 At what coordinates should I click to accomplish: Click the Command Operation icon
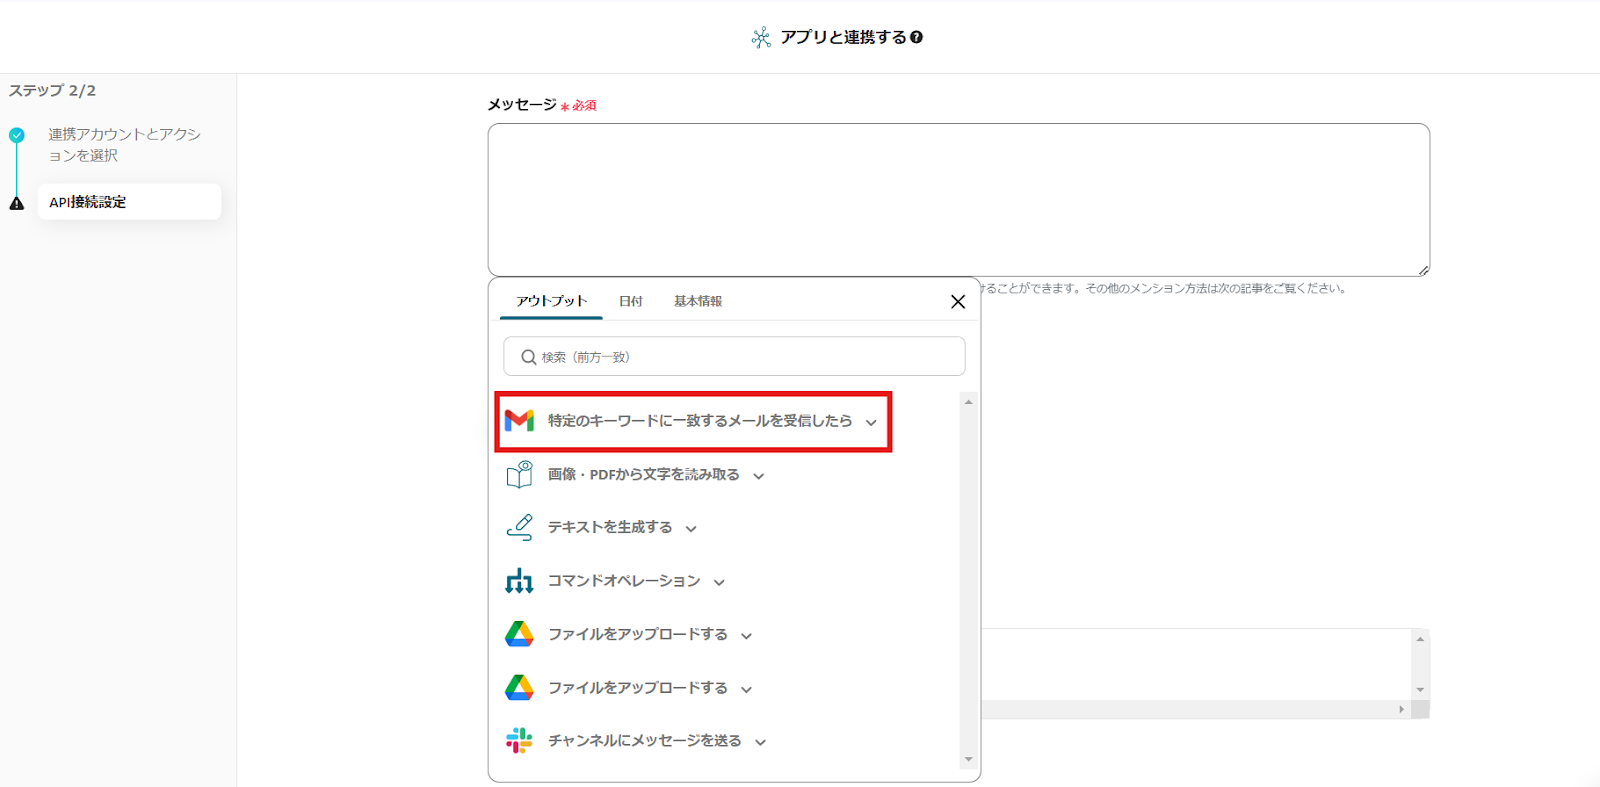[519, 581]
